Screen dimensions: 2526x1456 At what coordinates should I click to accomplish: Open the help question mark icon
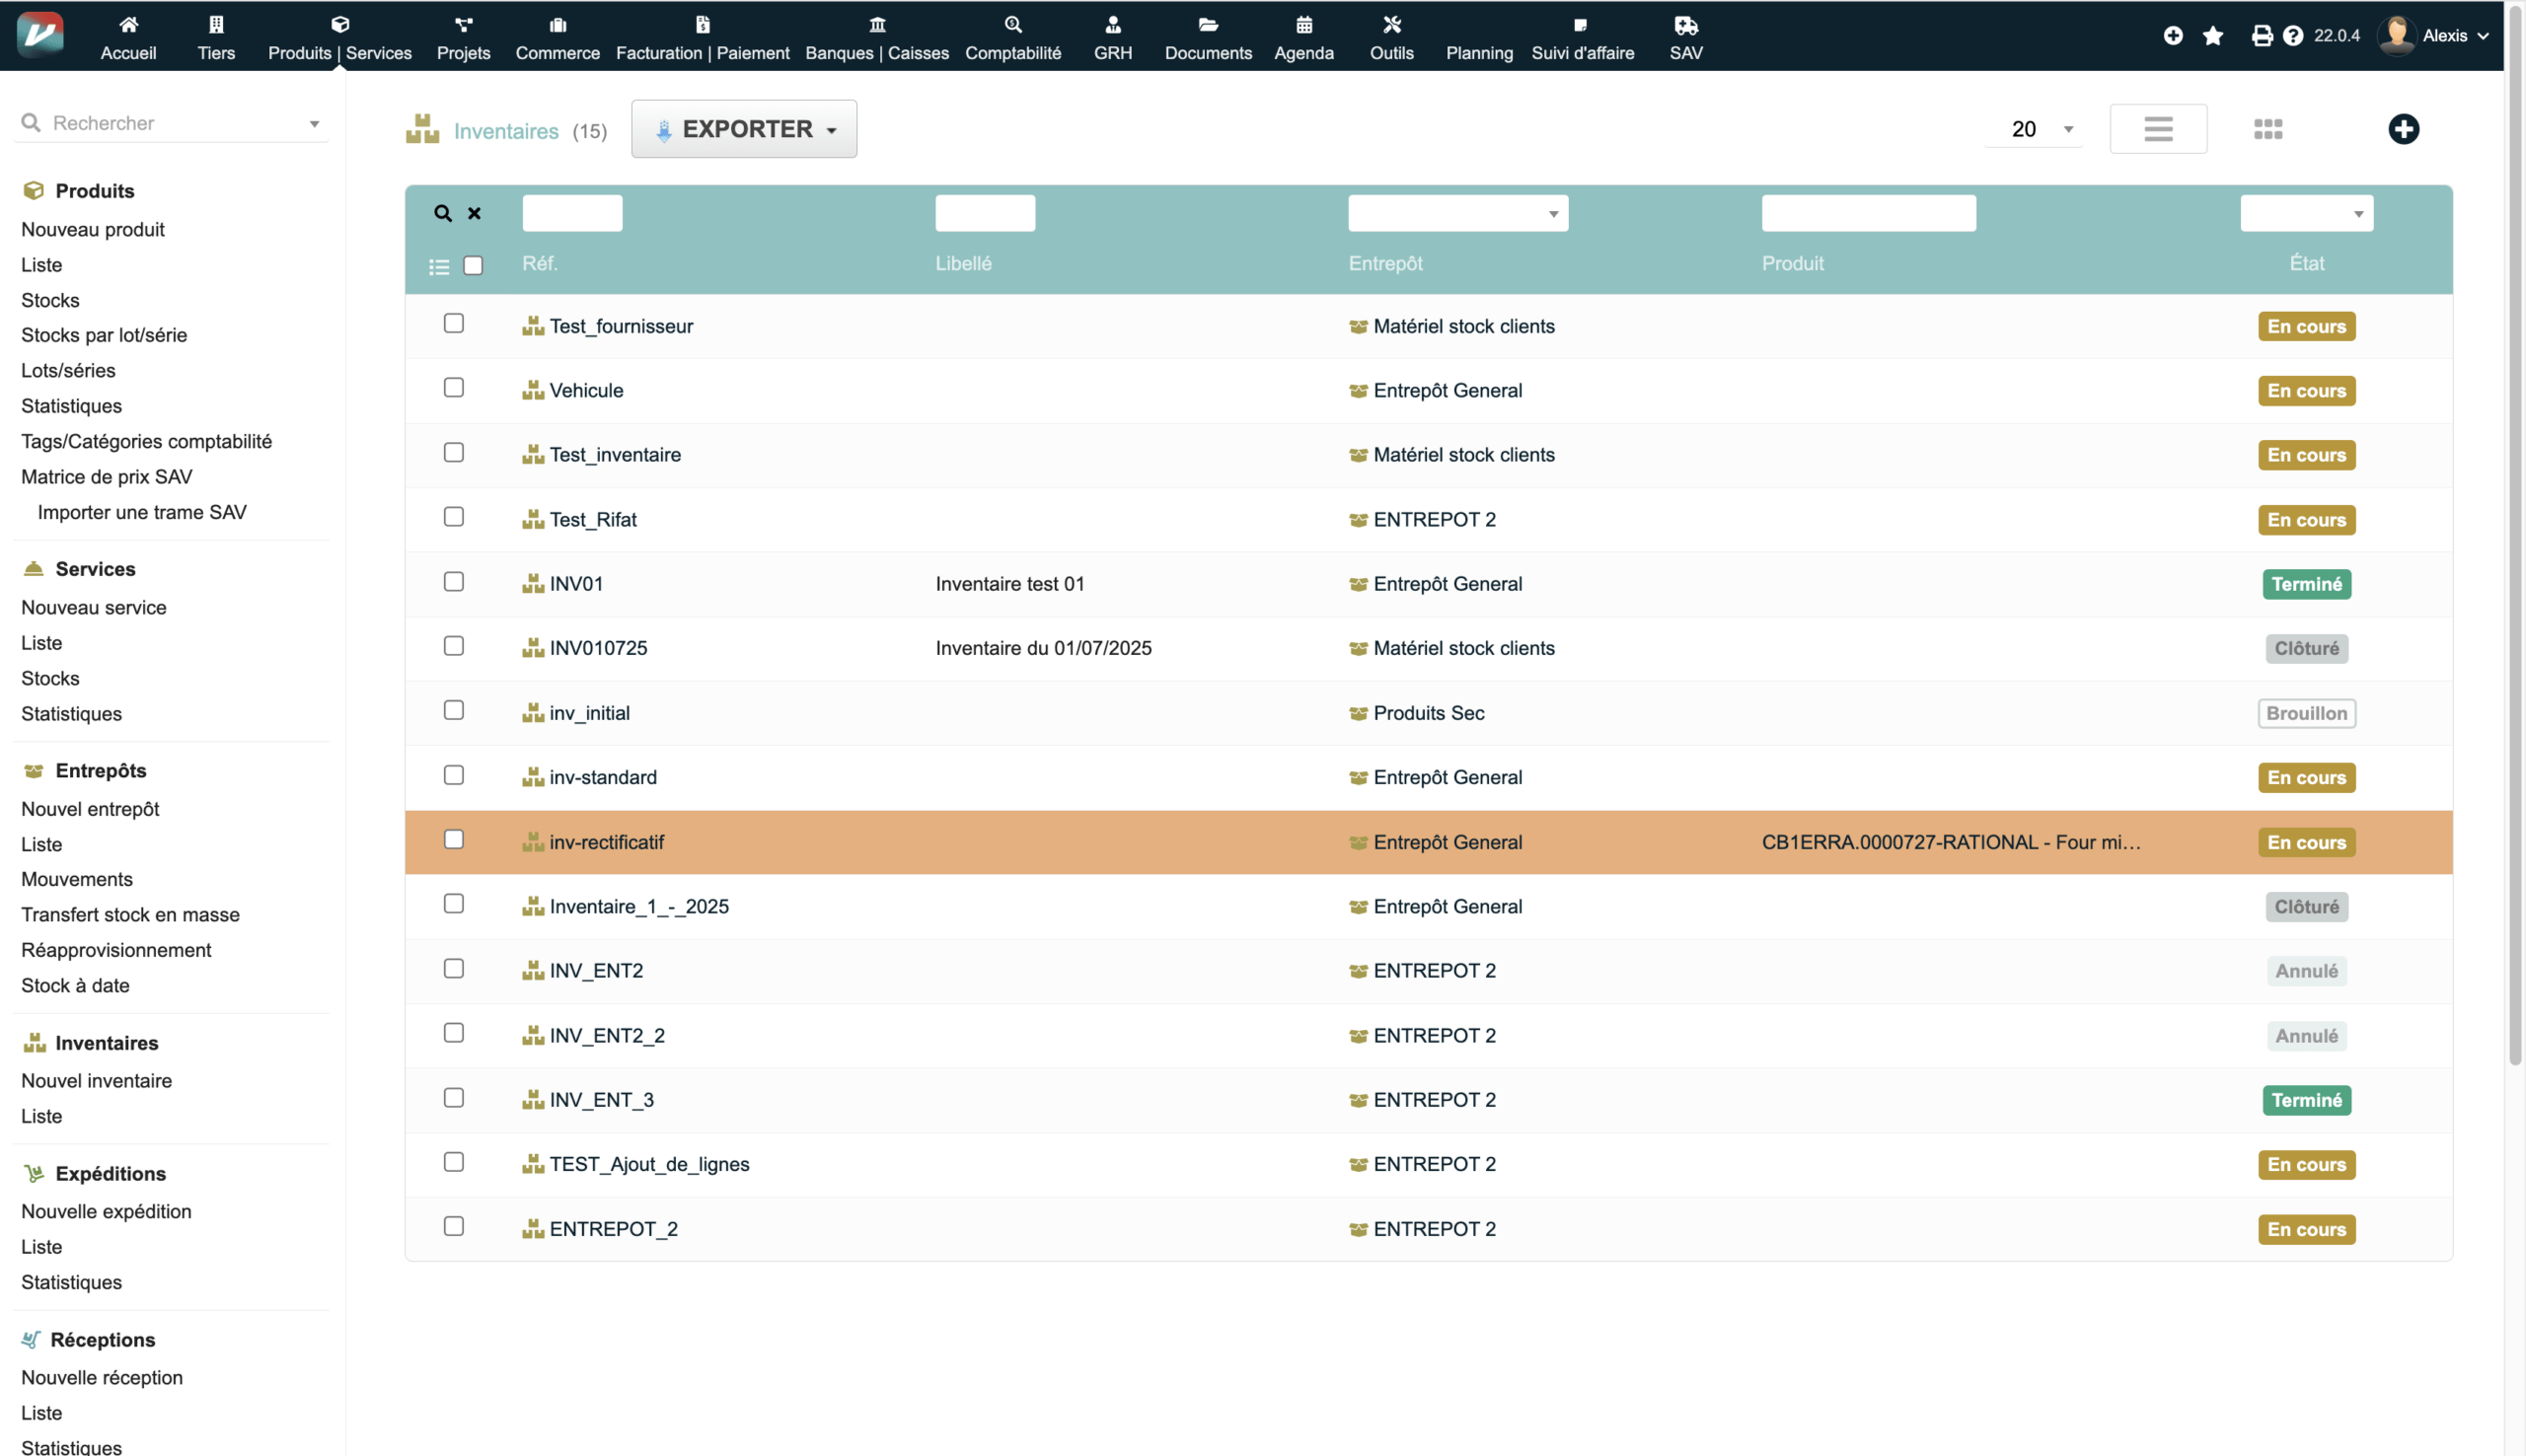(2293, 36)
